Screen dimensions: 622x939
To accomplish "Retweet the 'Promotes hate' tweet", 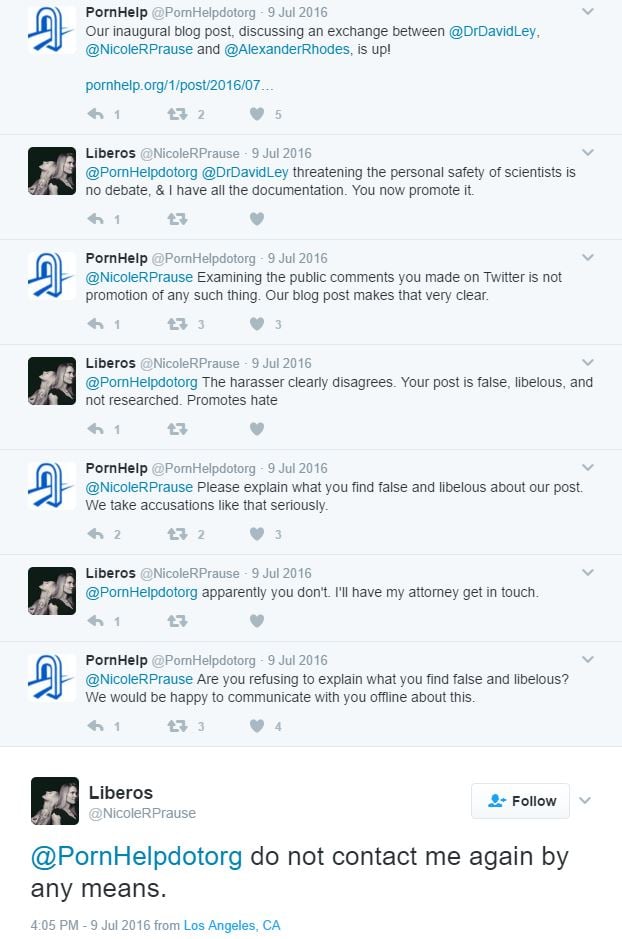I will tap(177, 429).
